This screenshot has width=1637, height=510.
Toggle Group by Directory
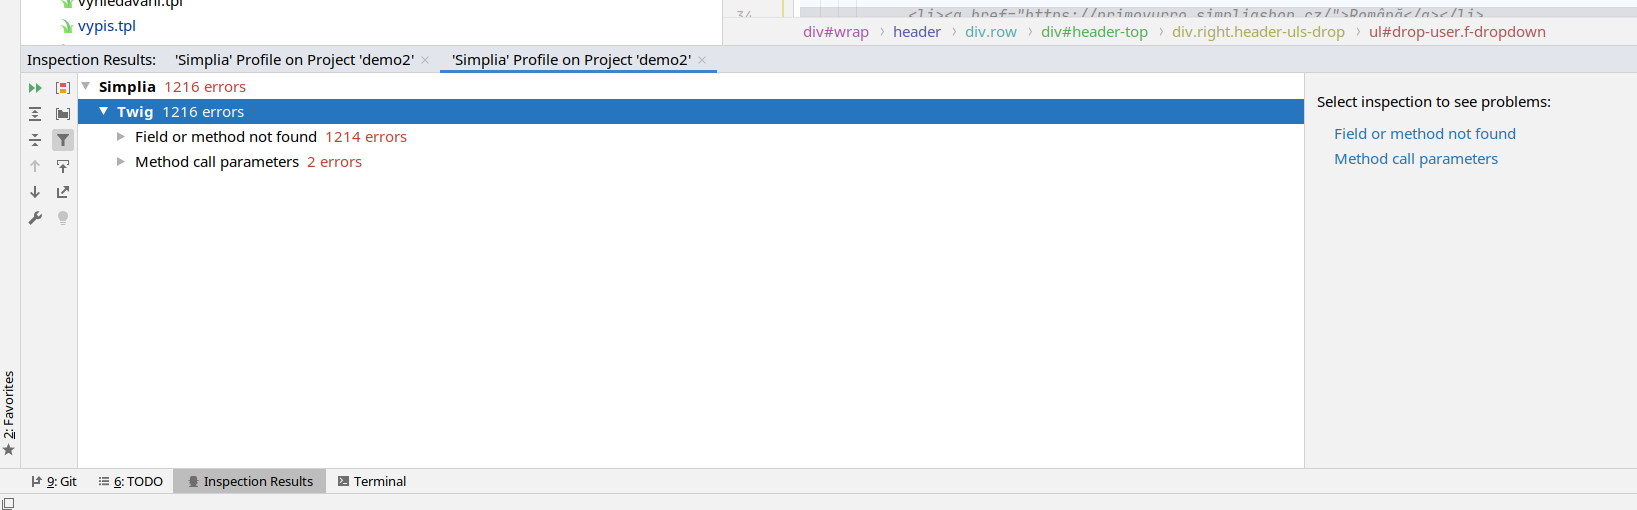click(x=63, y=114)
